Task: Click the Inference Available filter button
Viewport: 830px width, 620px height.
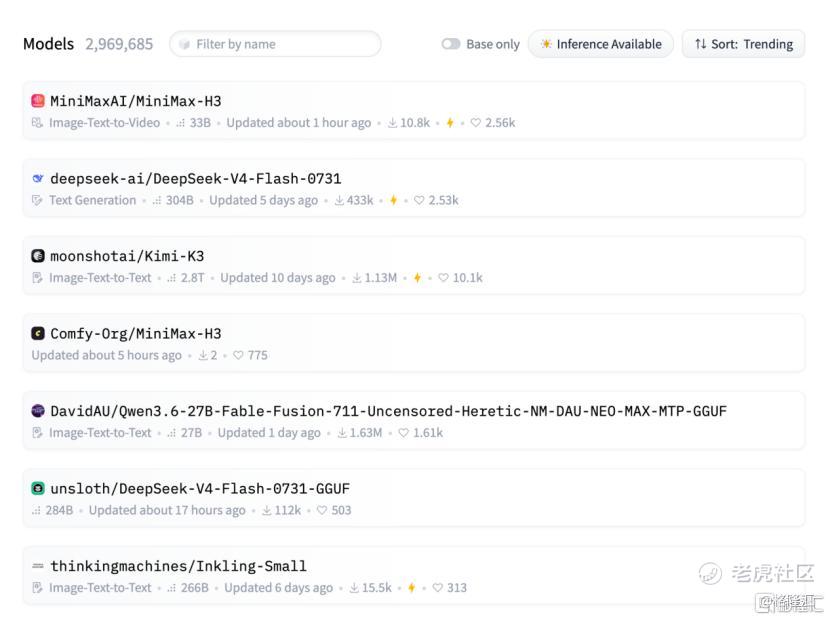Action: 601,44
